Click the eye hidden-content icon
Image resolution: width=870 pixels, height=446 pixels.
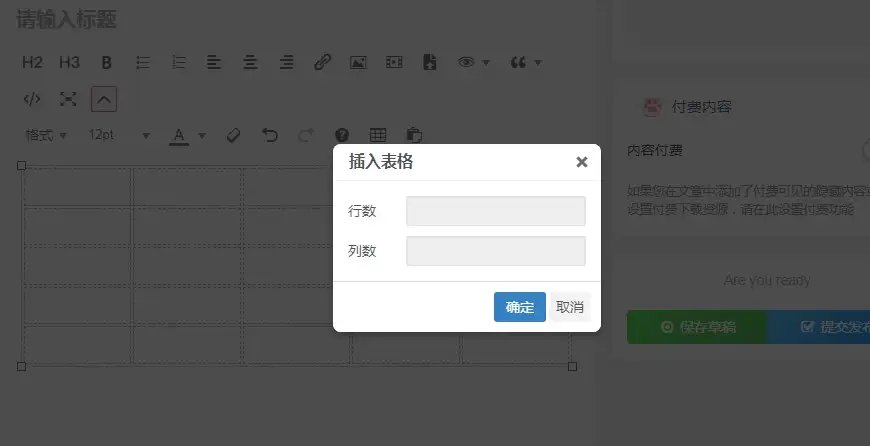click(x=466, y=62)
